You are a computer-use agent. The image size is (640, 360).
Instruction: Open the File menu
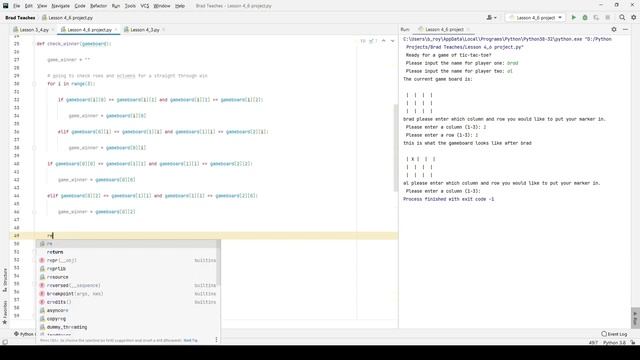[x=16, y=6]
